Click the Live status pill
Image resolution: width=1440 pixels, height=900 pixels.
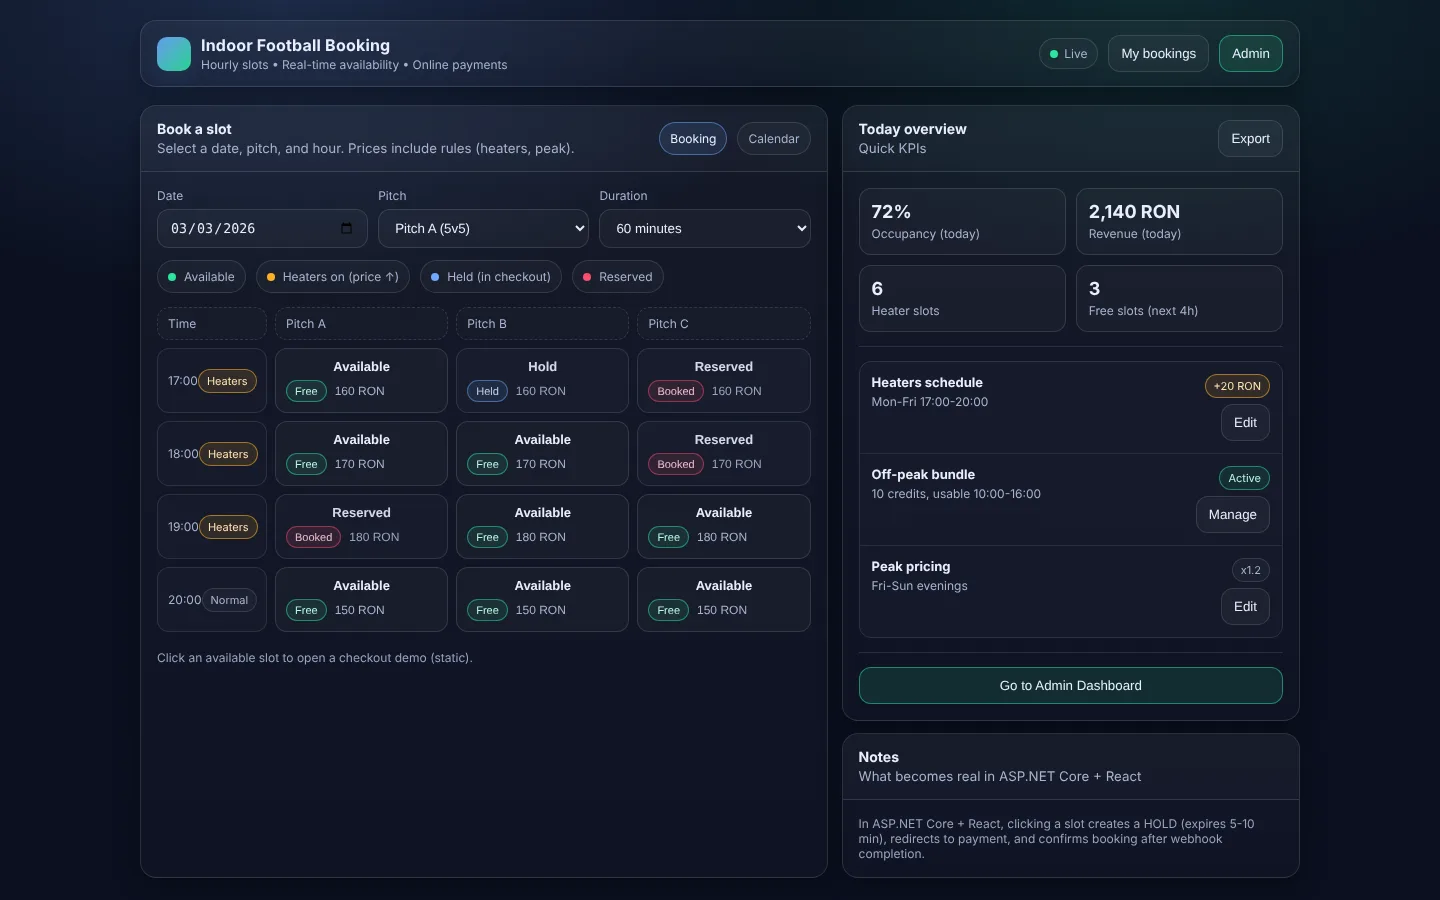[1068, 54]
